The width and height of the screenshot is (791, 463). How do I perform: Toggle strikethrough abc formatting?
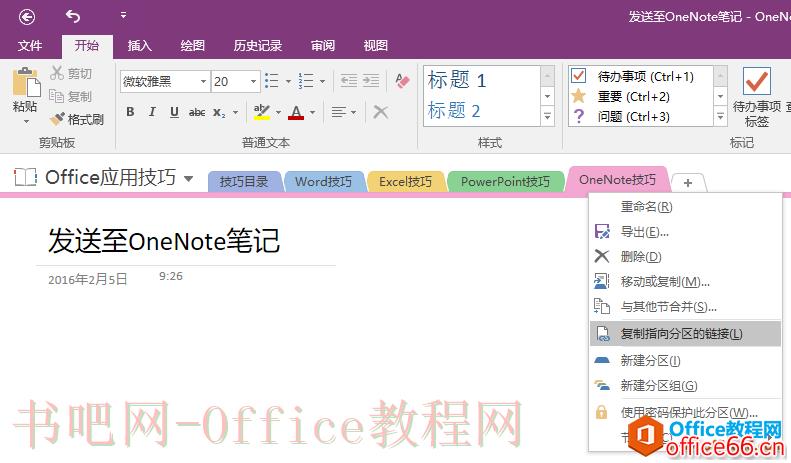(x=197, y=112)
